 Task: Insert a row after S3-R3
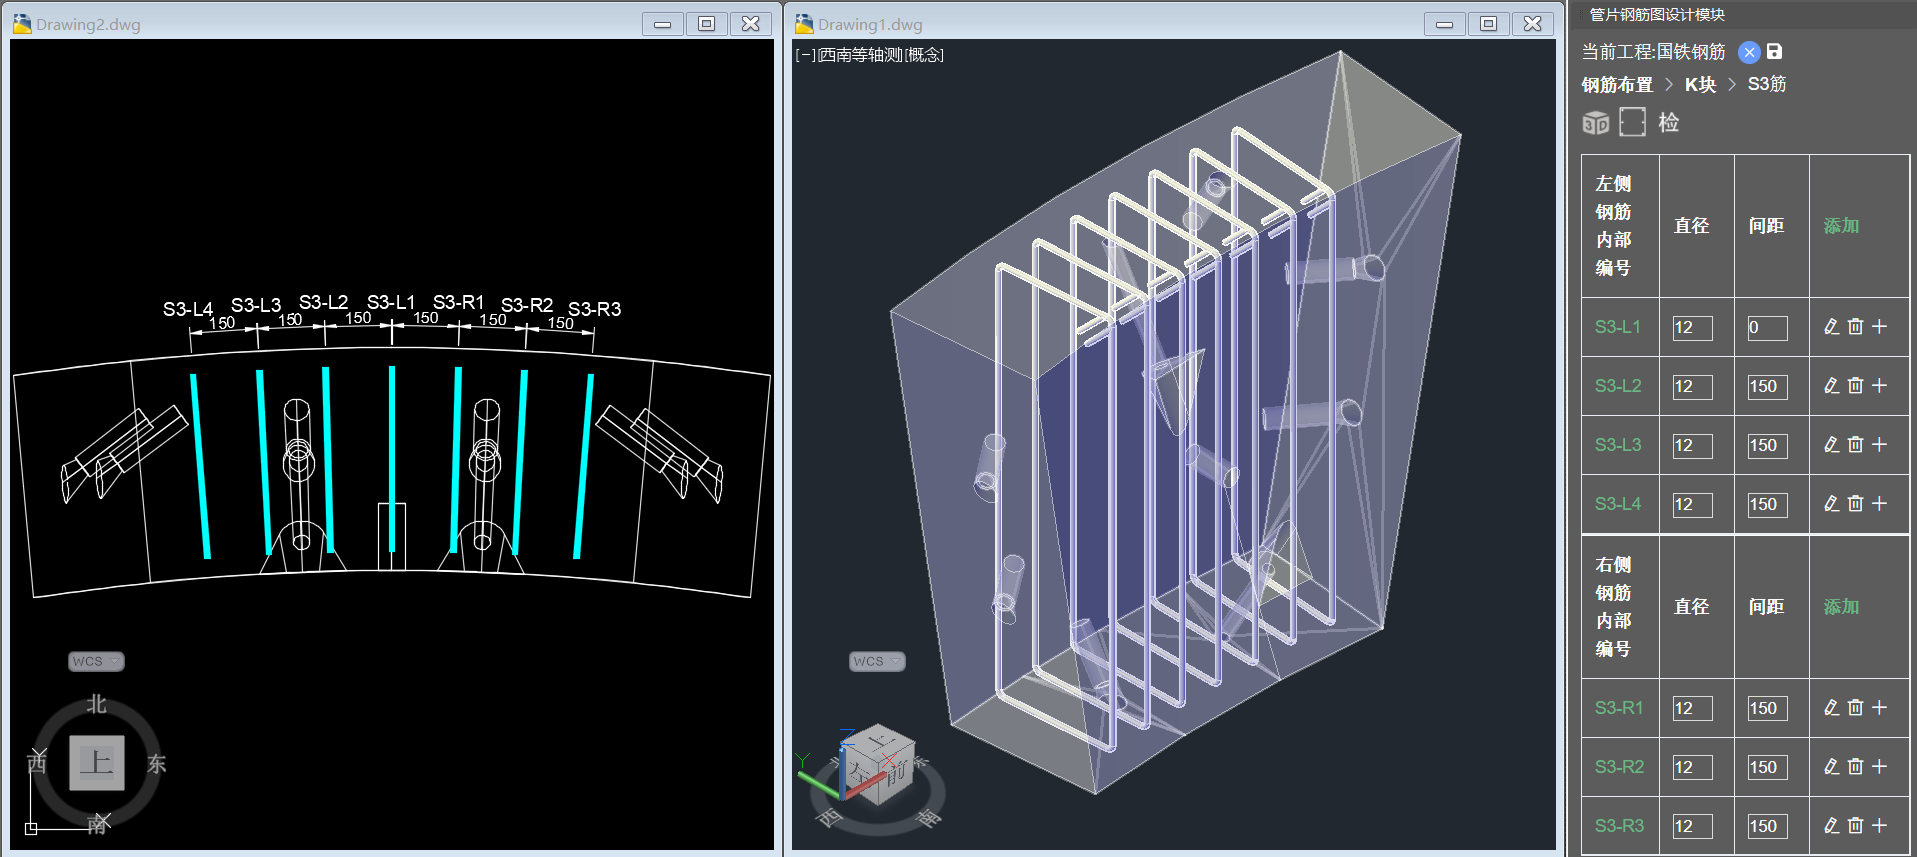tap(1879, 826)
